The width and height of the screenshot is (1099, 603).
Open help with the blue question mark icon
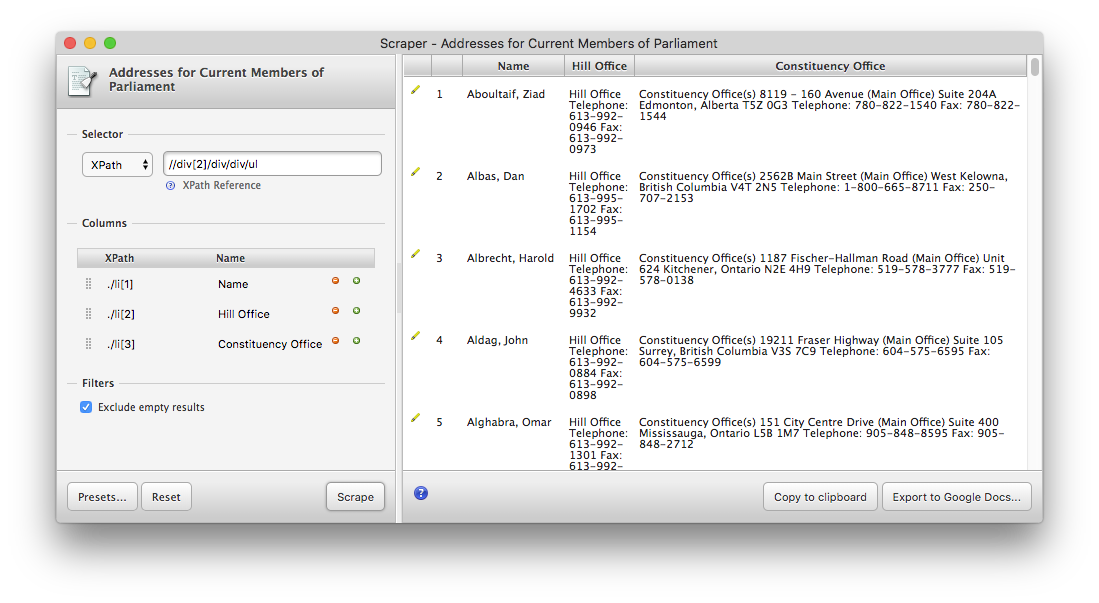pos(420,492)
